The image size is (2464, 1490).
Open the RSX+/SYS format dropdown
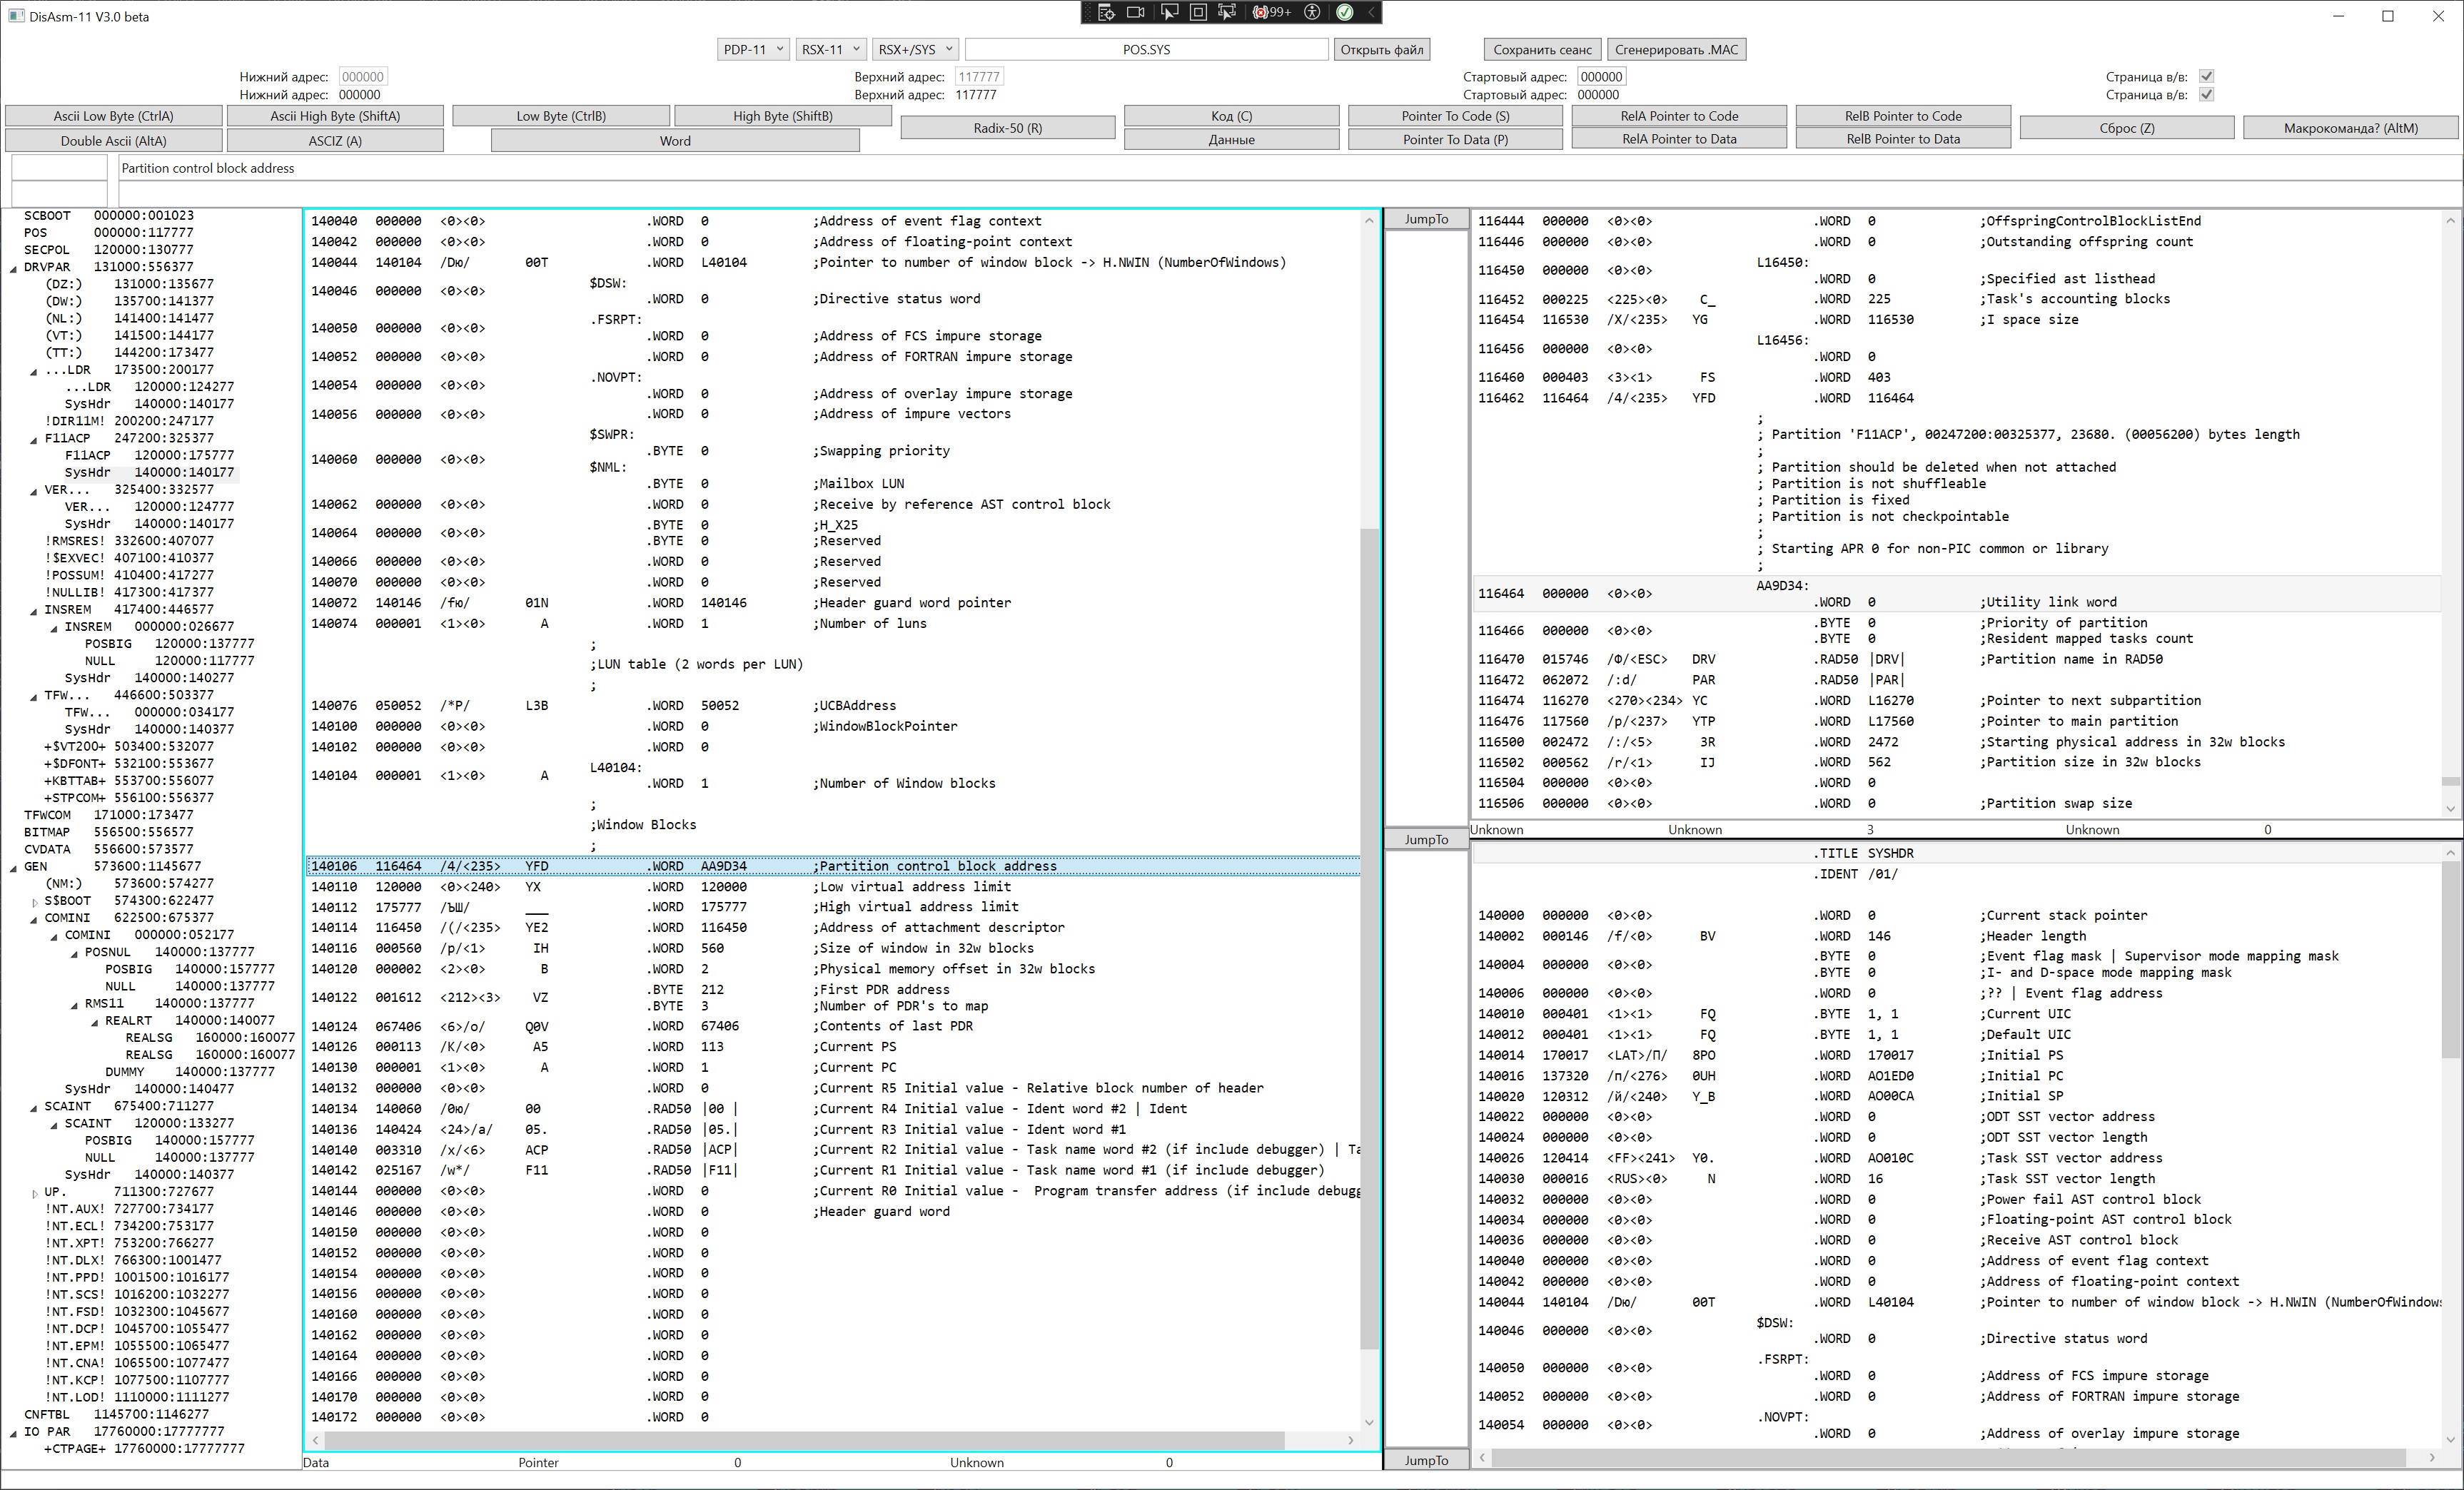pyautogui.click(x=915, y=49)
